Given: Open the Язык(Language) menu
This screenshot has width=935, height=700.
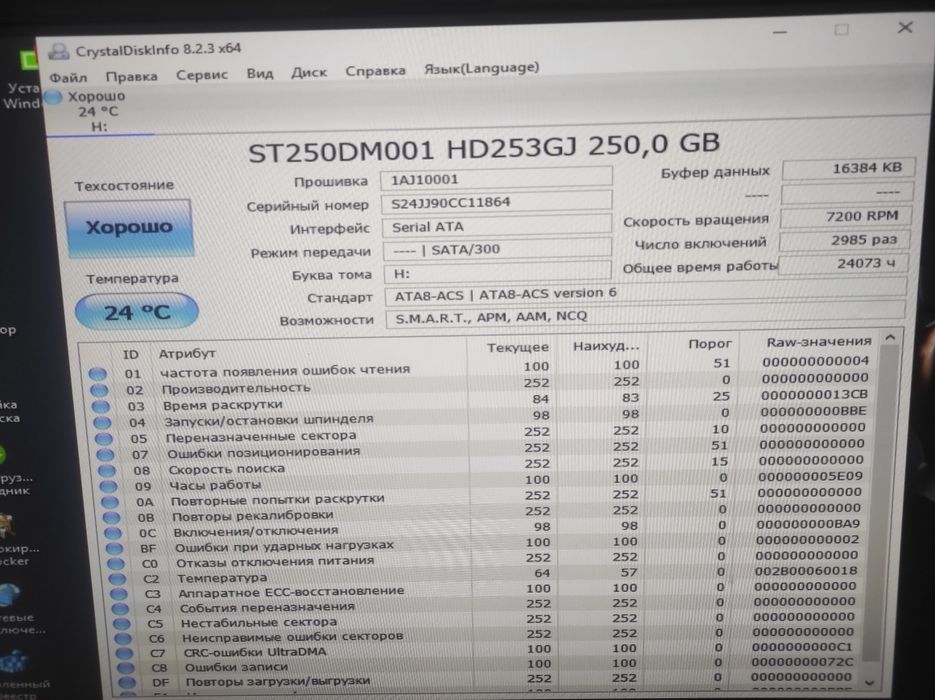Looking at the screenshot, I should tap(481, 68).
